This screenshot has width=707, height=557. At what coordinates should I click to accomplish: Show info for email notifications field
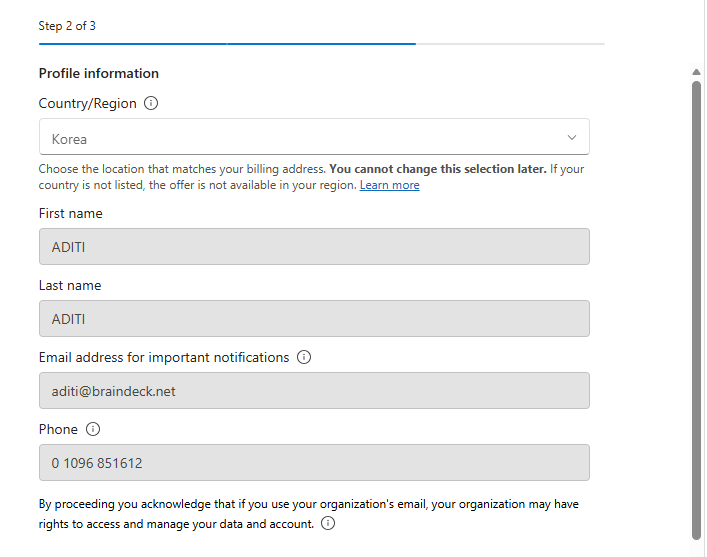[x=304, y=357]
